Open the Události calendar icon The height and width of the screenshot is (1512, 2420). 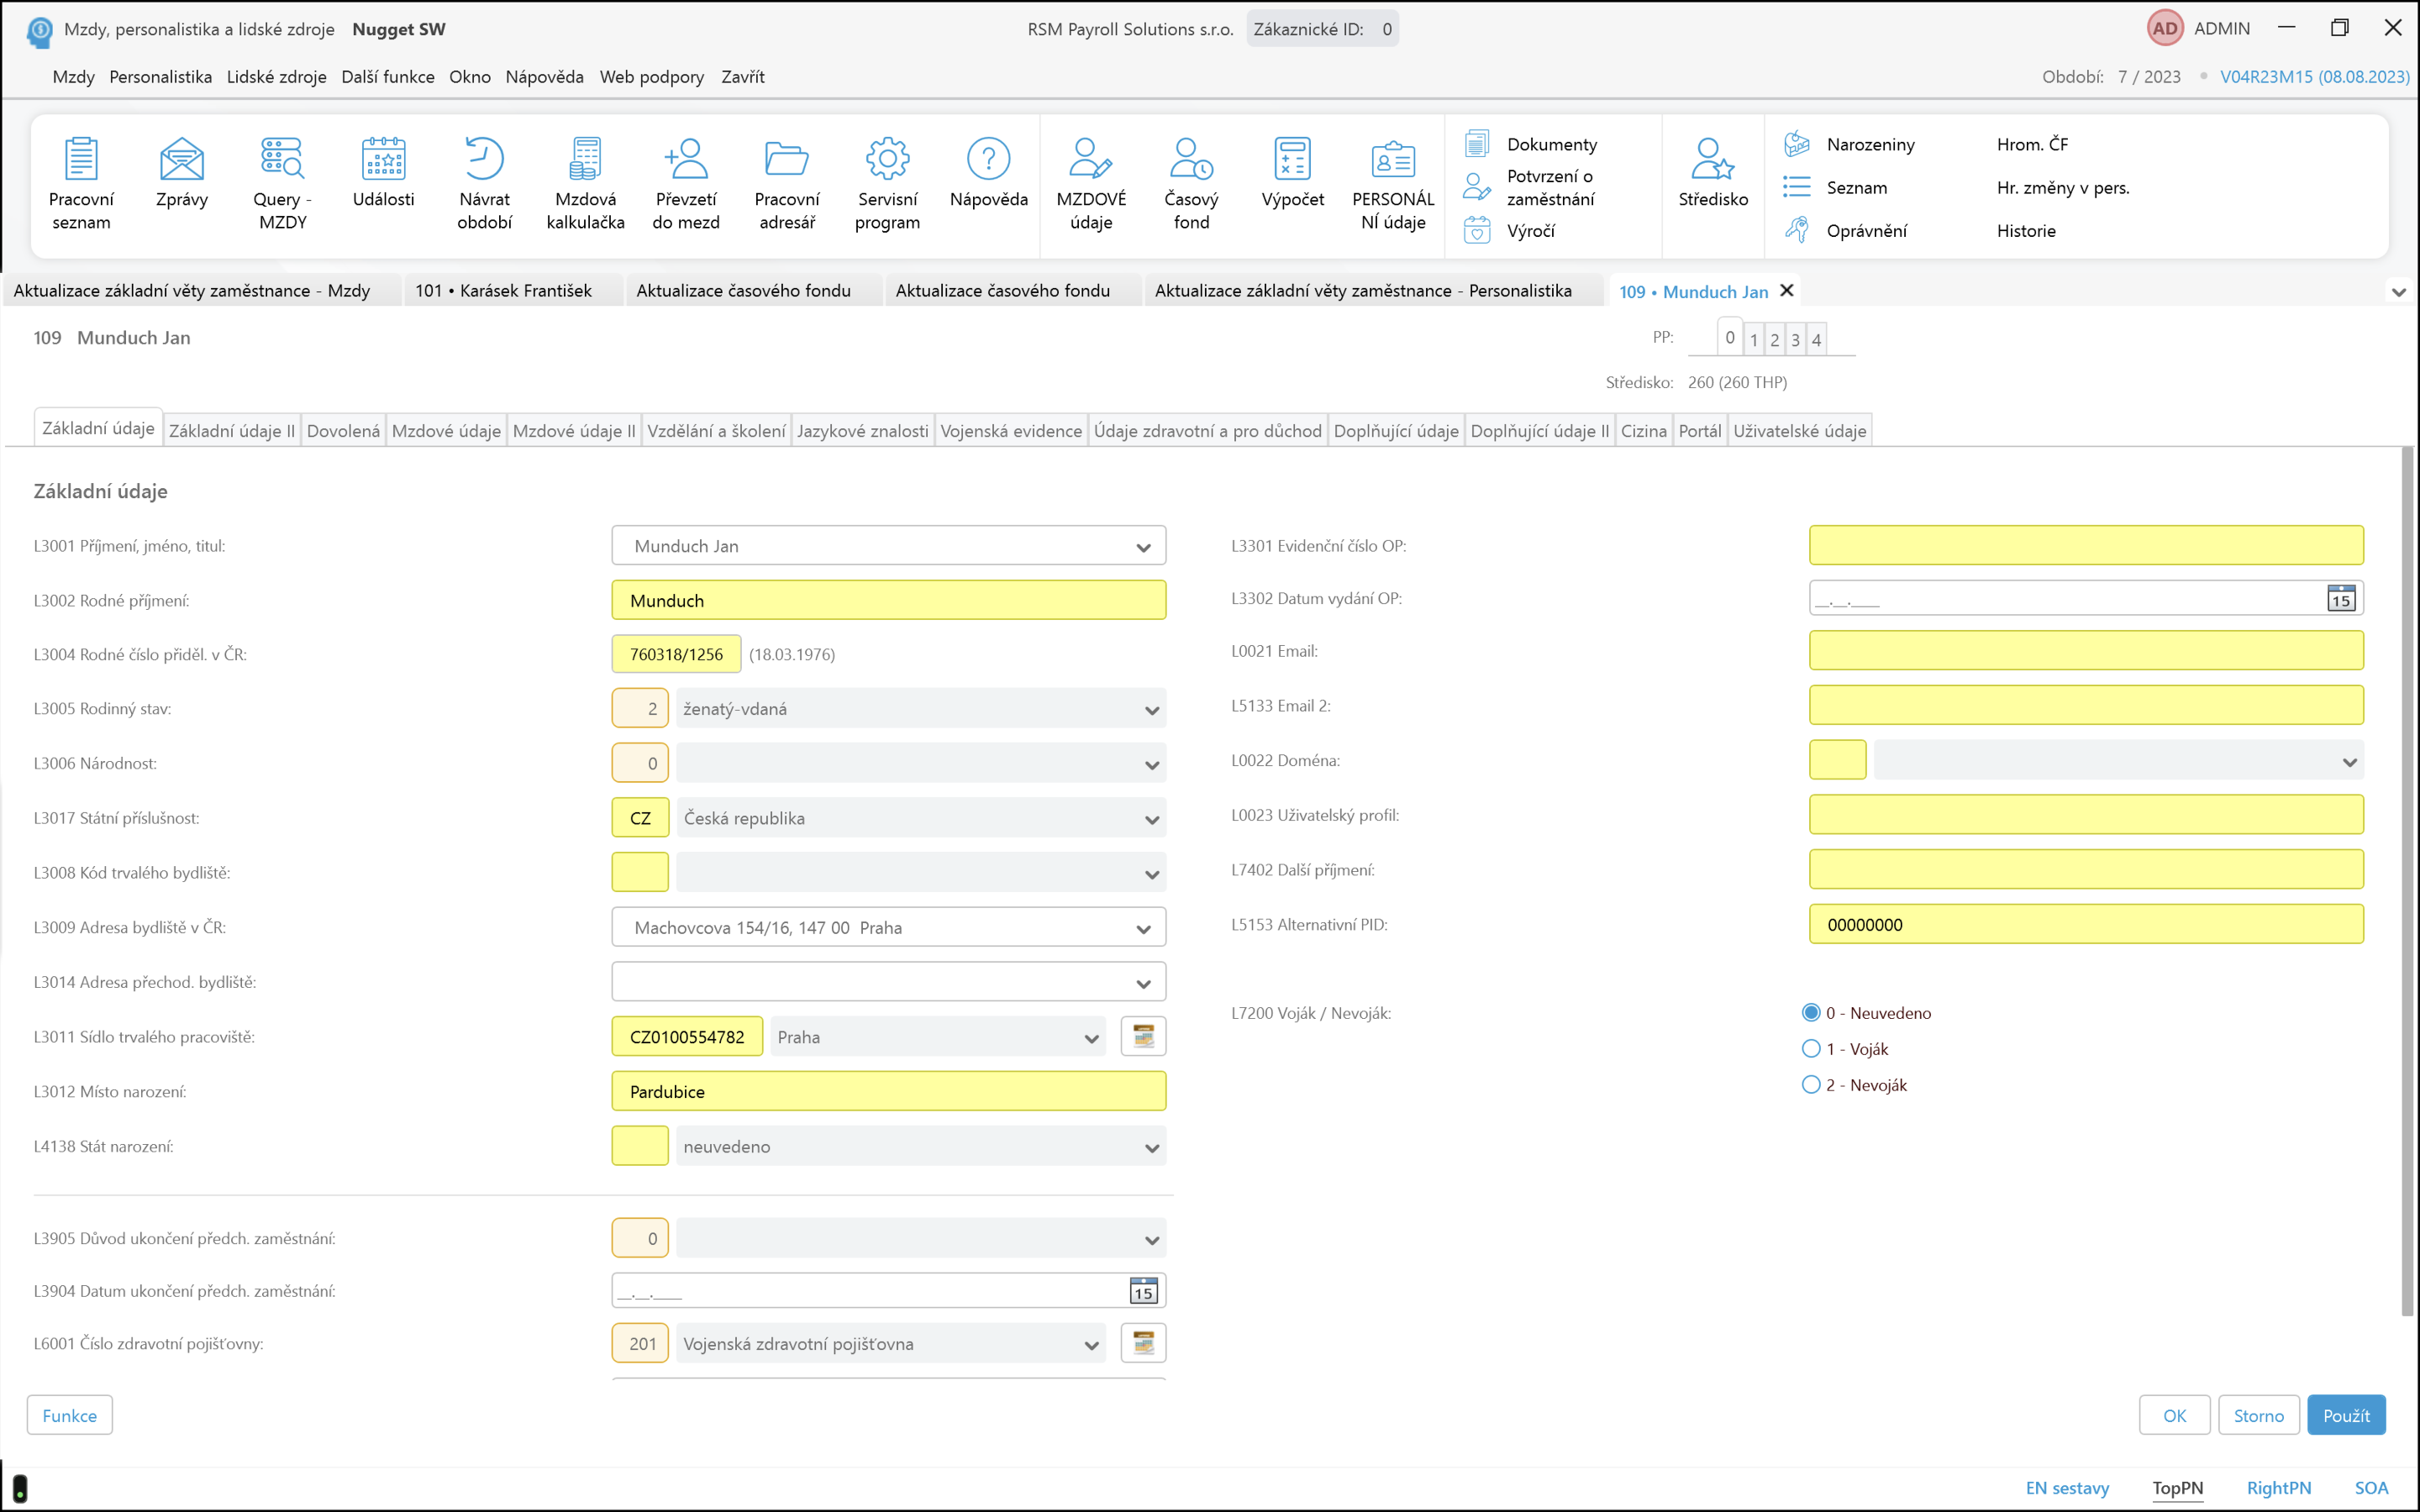[383, 173]
